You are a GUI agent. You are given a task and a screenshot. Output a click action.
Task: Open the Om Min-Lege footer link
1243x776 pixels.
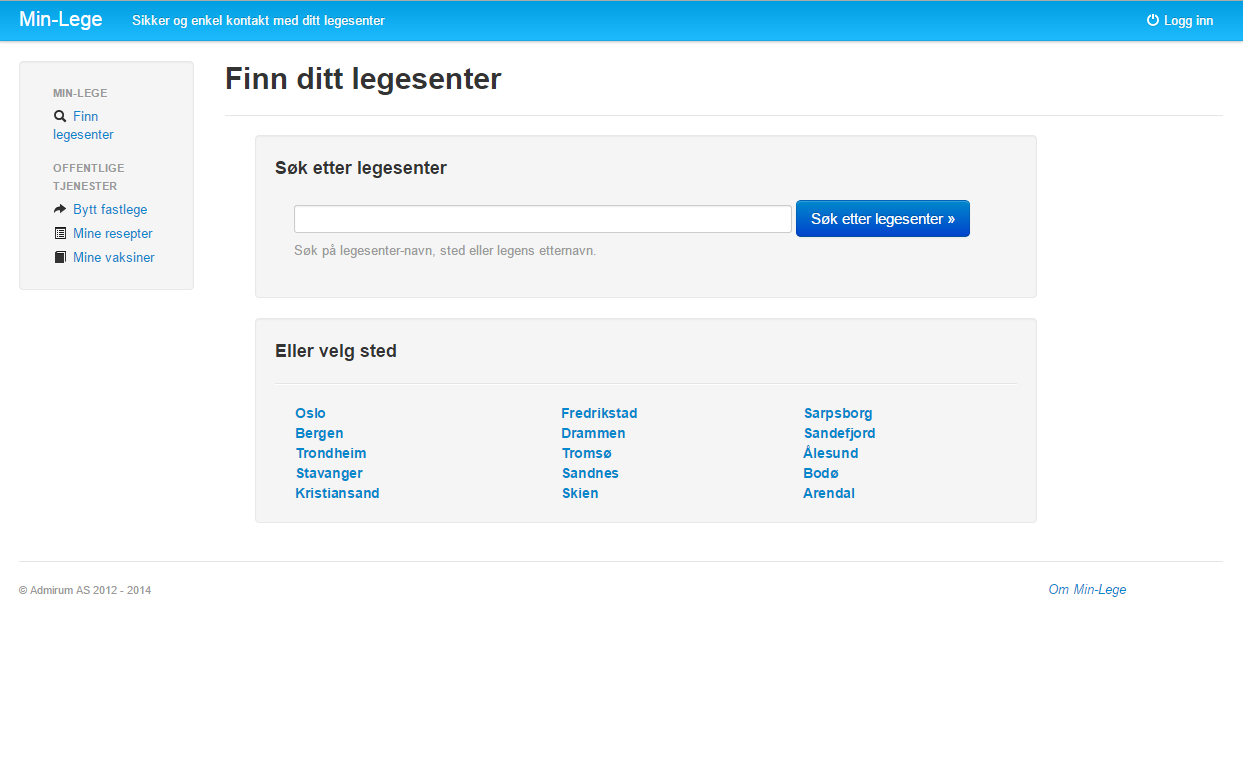(x=1087, y=590)
